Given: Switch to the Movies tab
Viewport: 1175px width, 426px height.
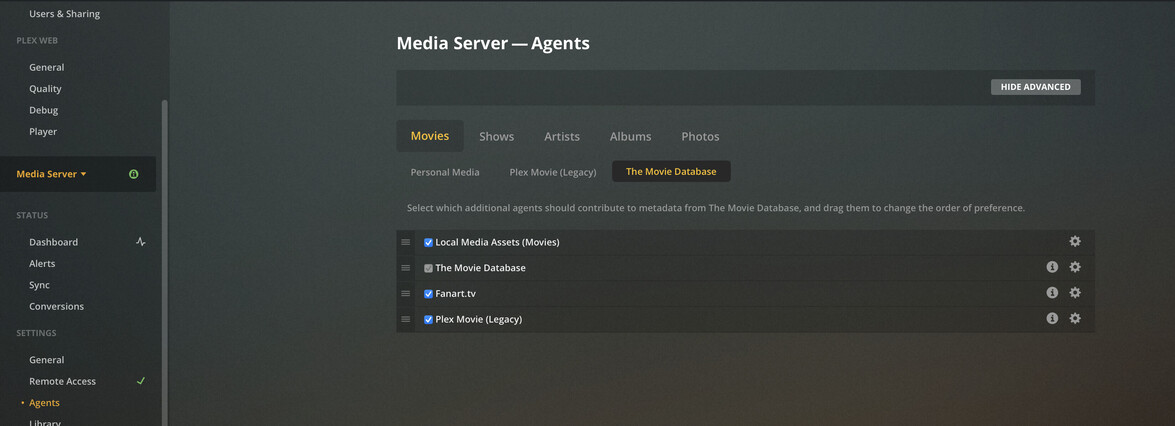Looking at the screenshot, I should coord(430,136).
